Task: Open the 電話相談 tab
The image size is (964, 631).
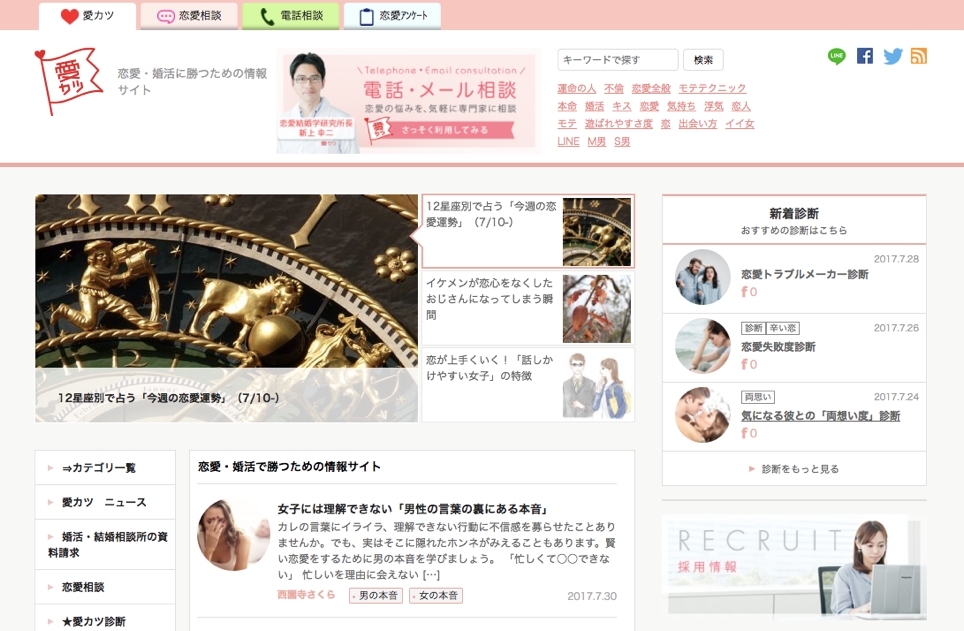Action: click(x=291, y=16)
